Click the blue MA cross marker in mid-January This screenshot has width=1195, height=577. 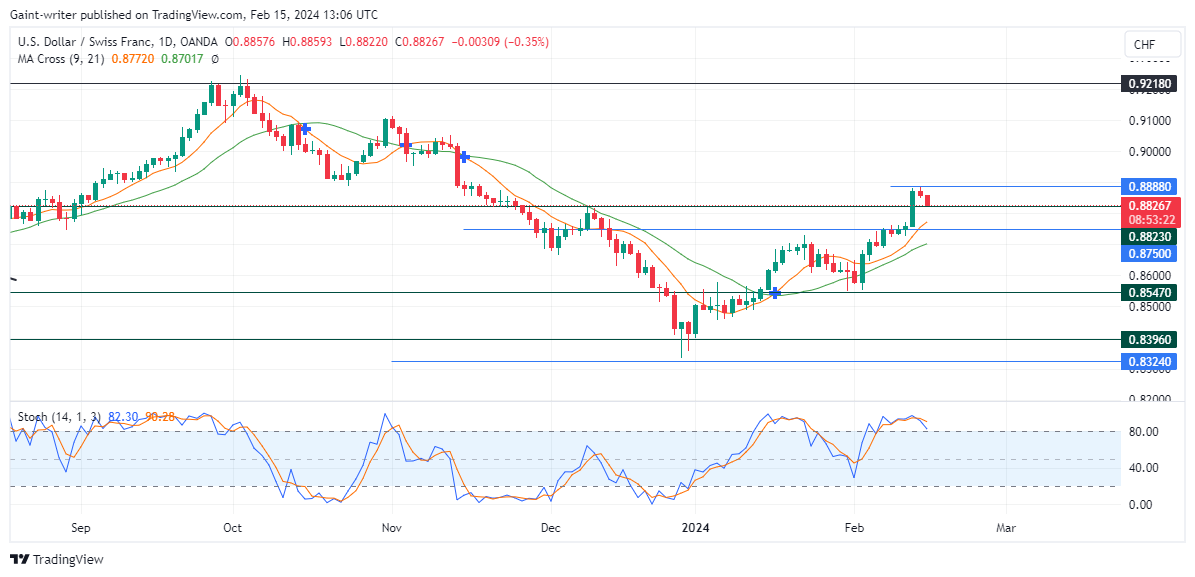point(775,293)
